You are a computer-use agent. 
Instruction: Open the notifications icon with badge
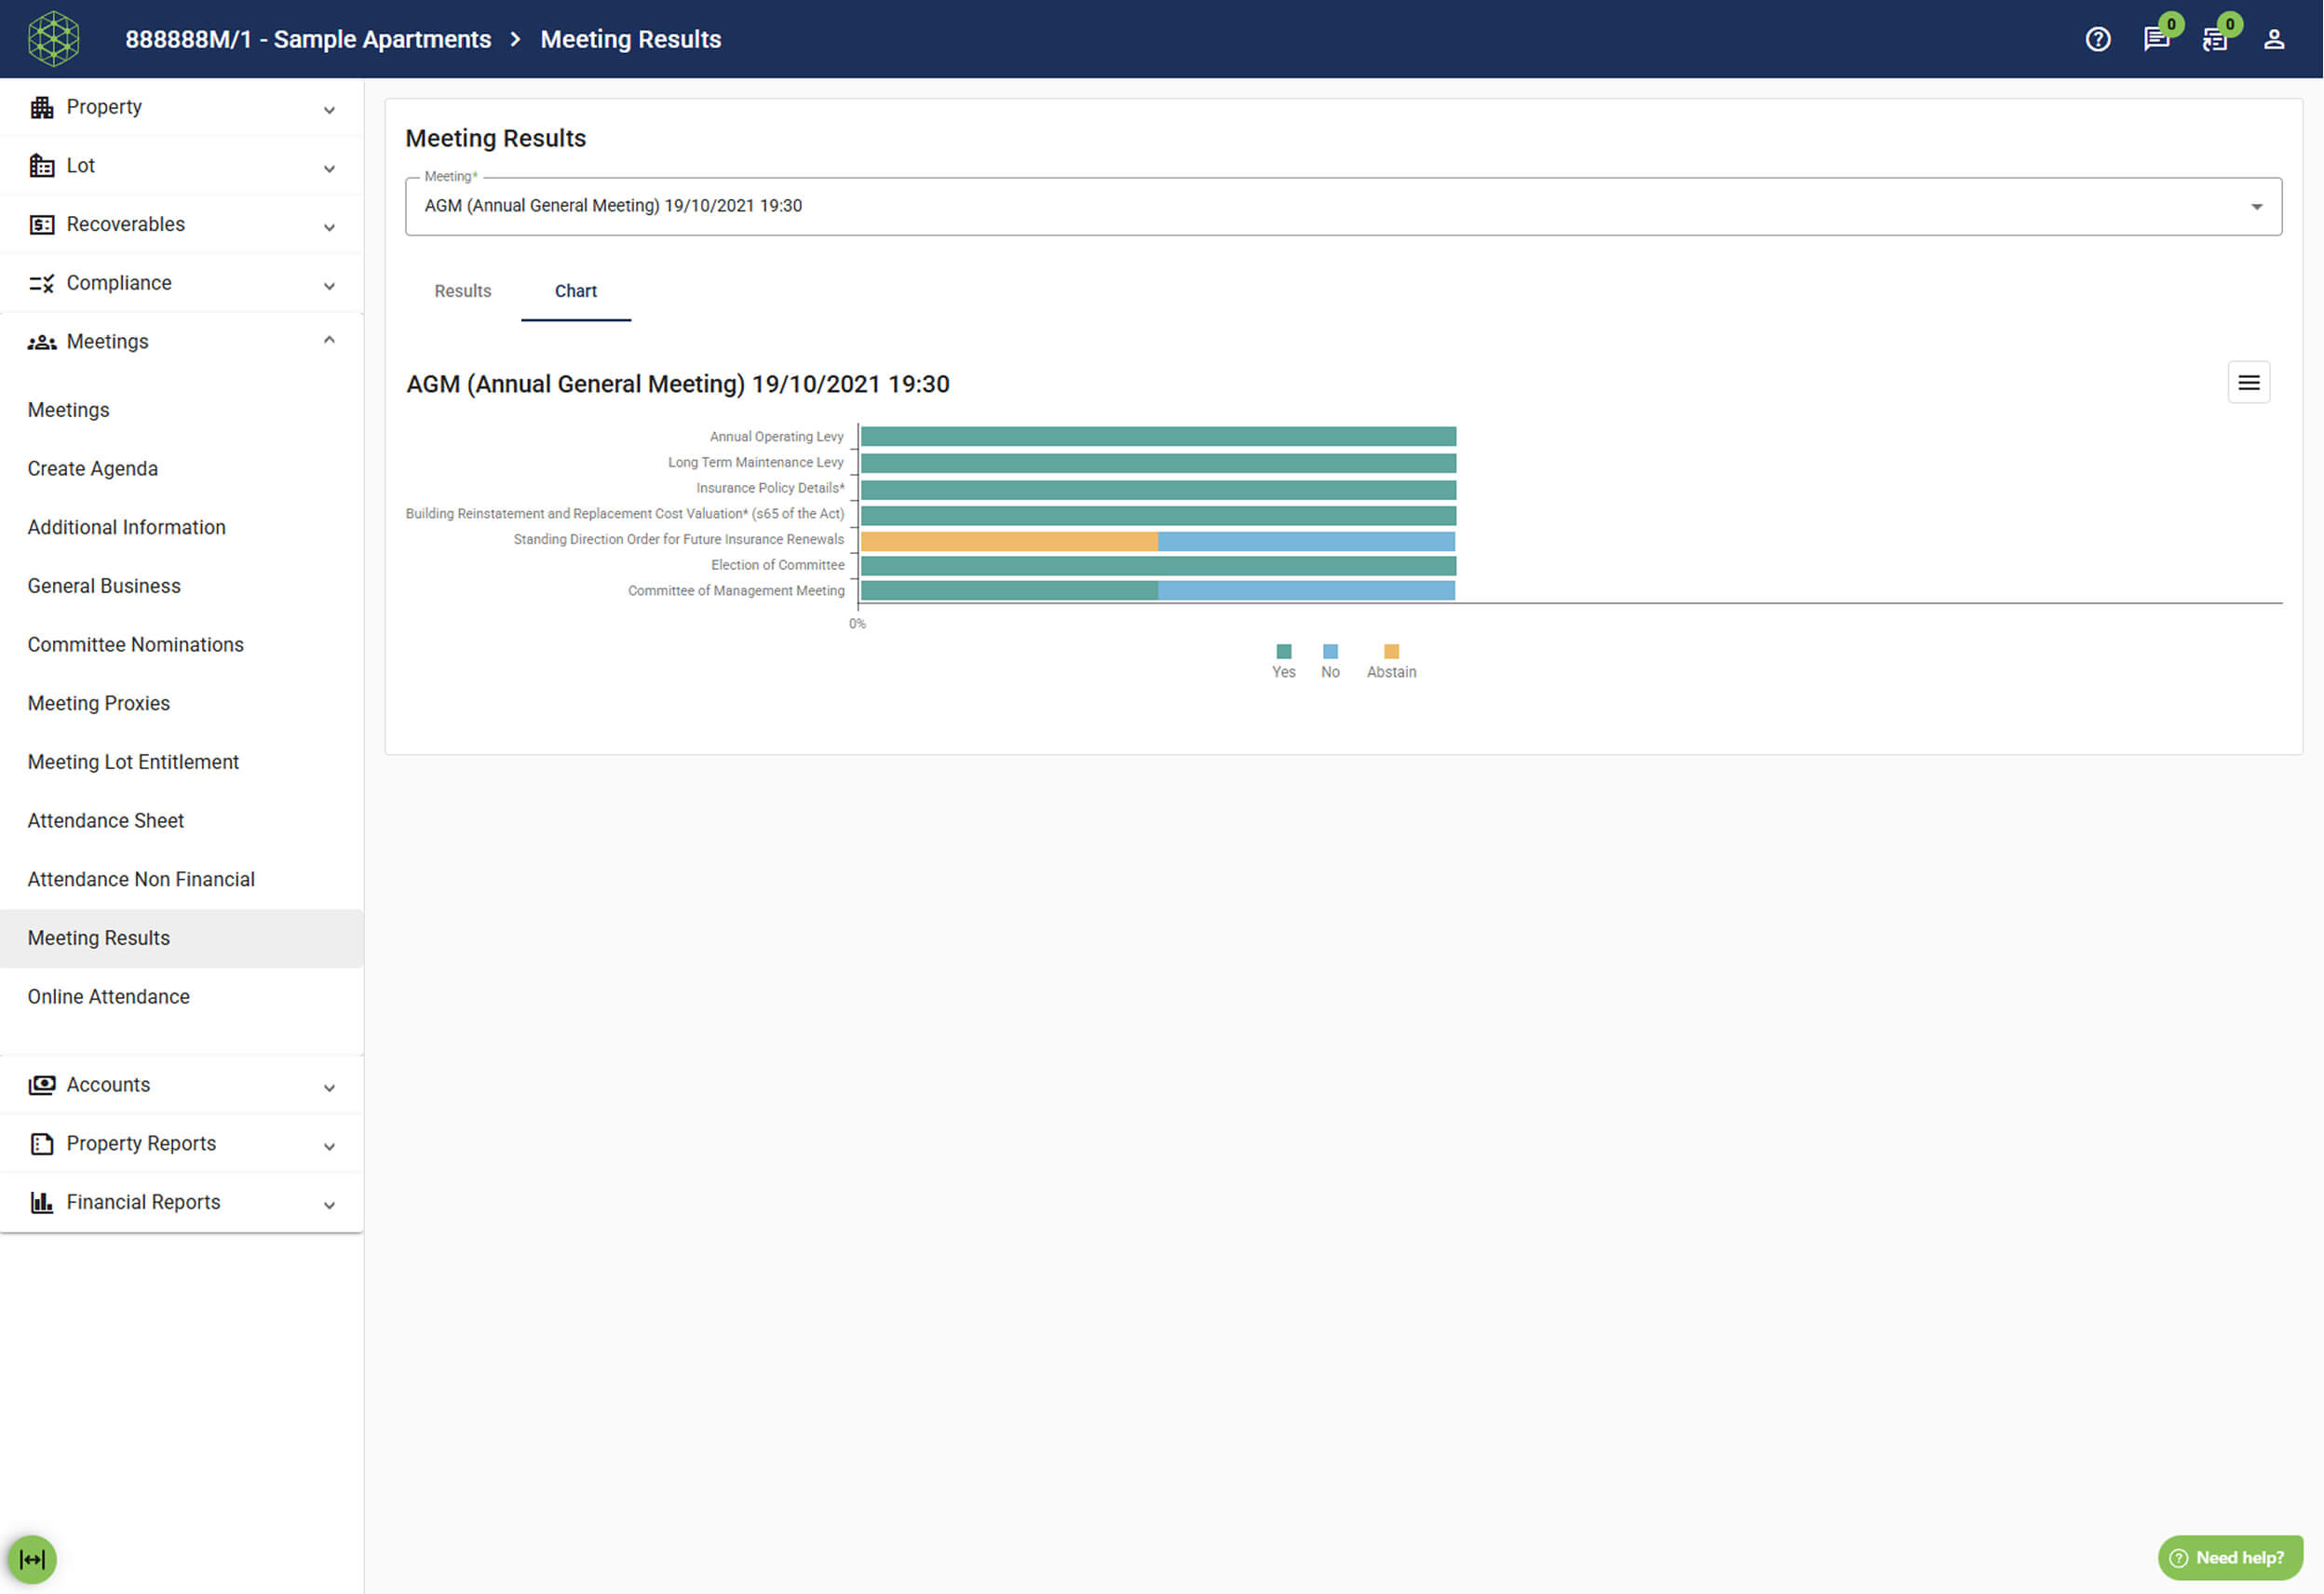2214,39
